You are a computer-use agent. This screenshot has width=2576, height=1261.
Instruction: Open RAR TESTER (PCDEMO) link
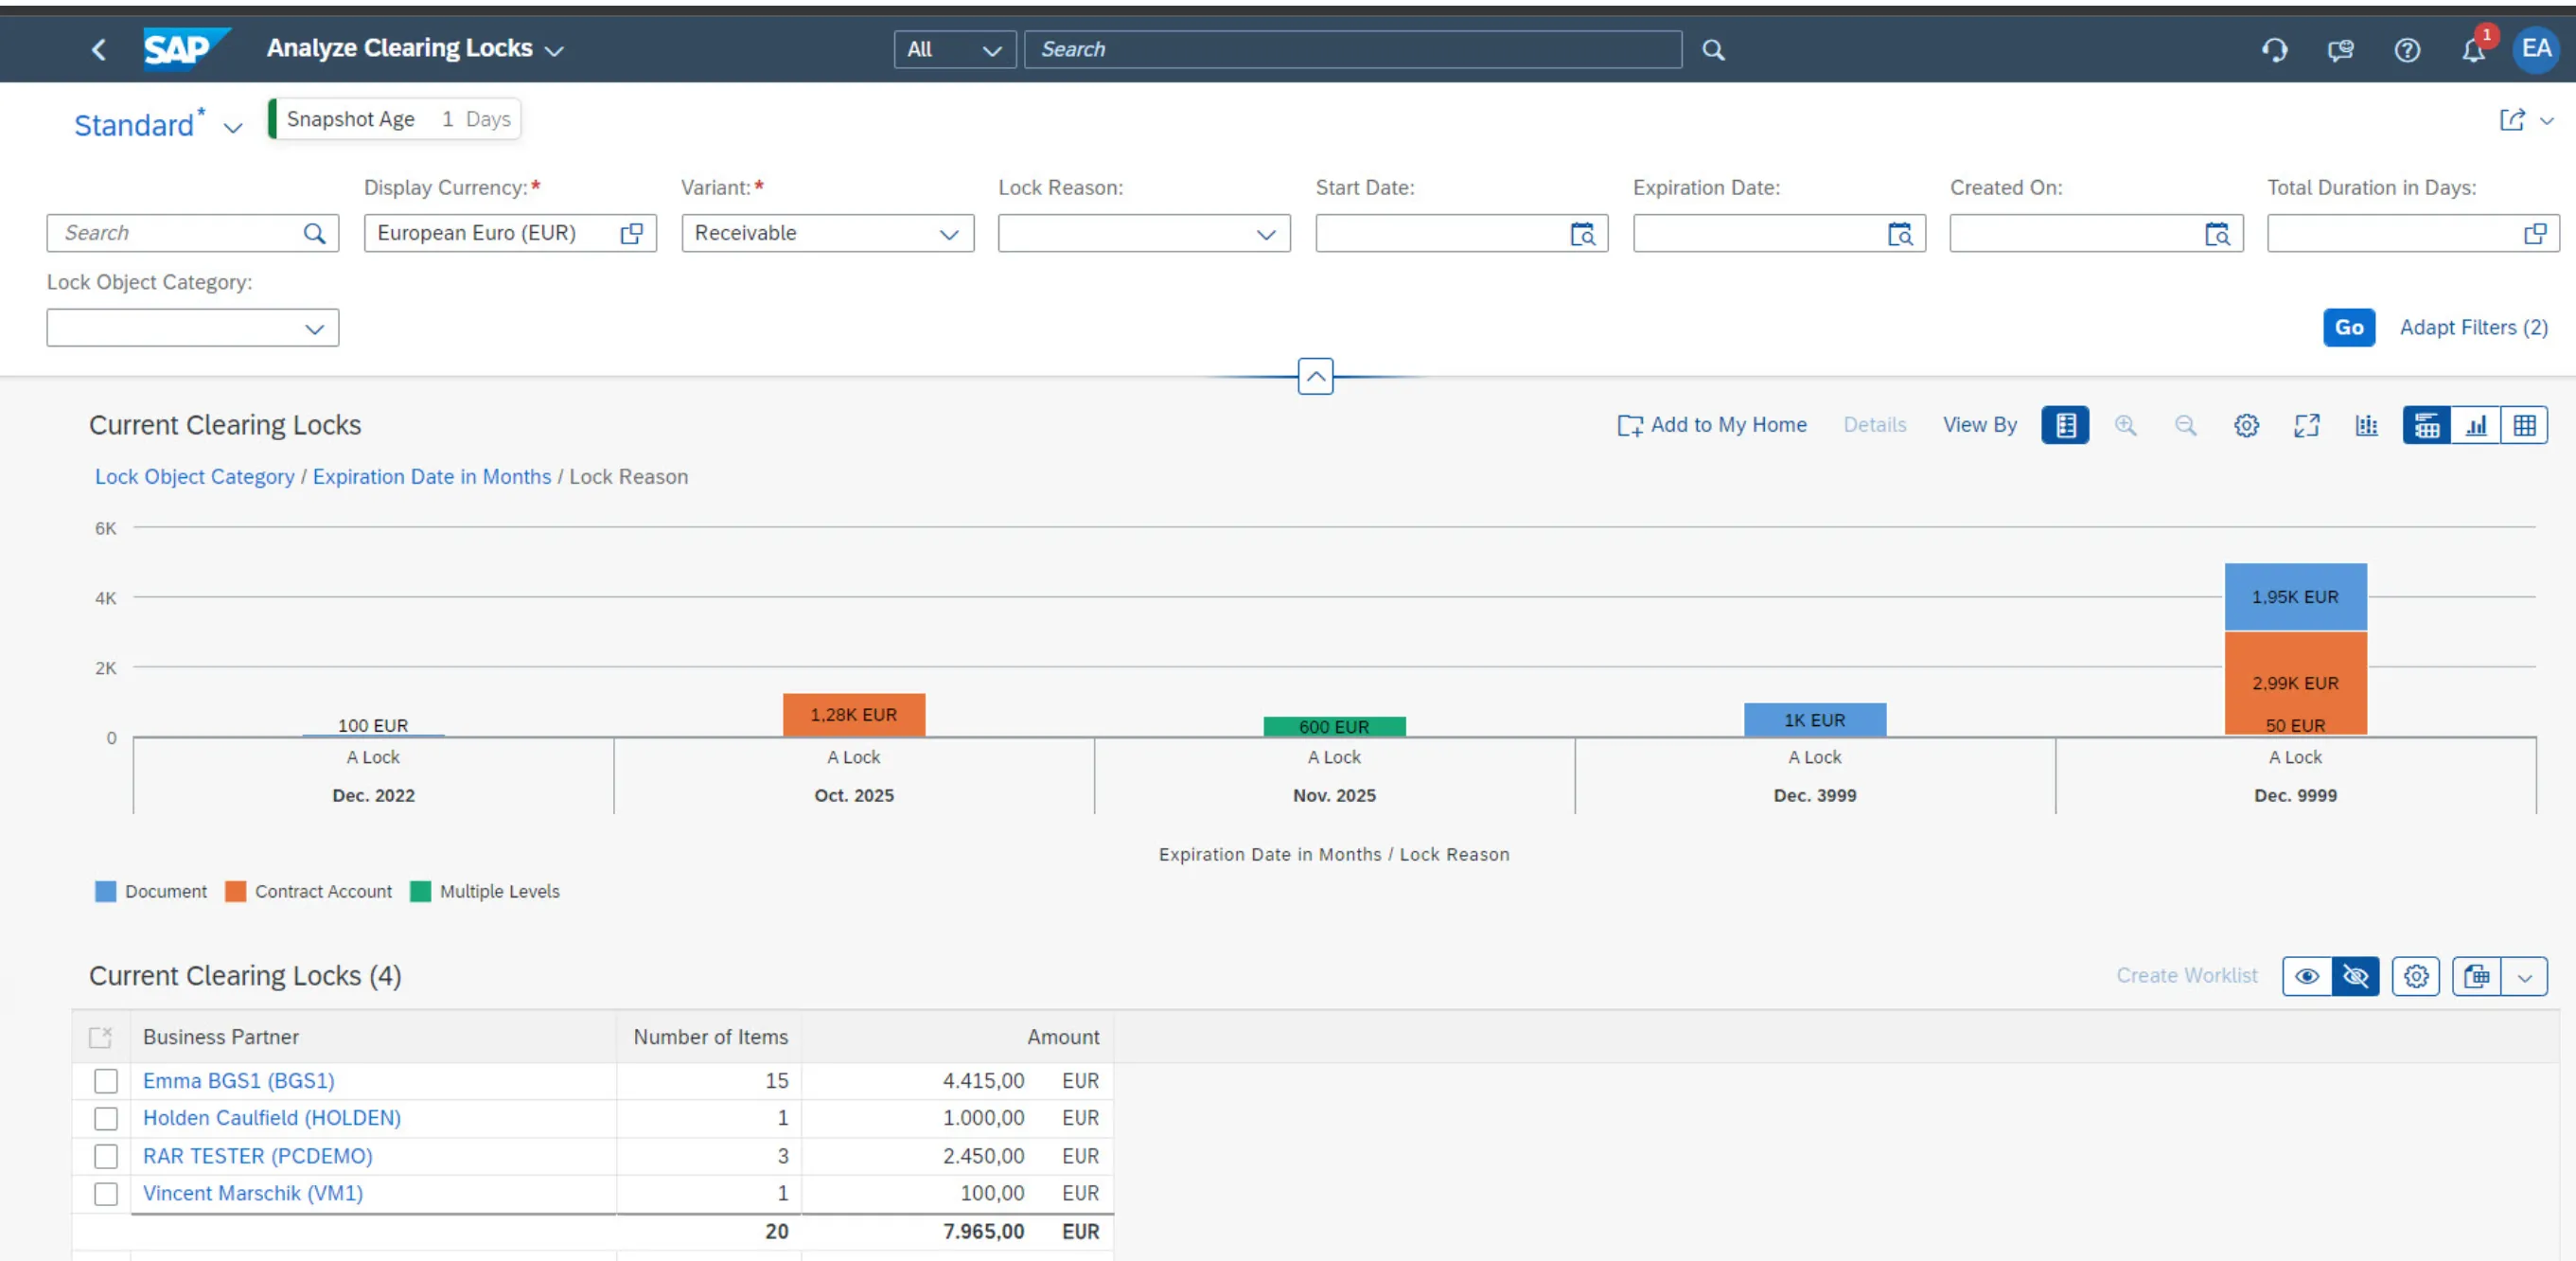[x=257, y=1156]
